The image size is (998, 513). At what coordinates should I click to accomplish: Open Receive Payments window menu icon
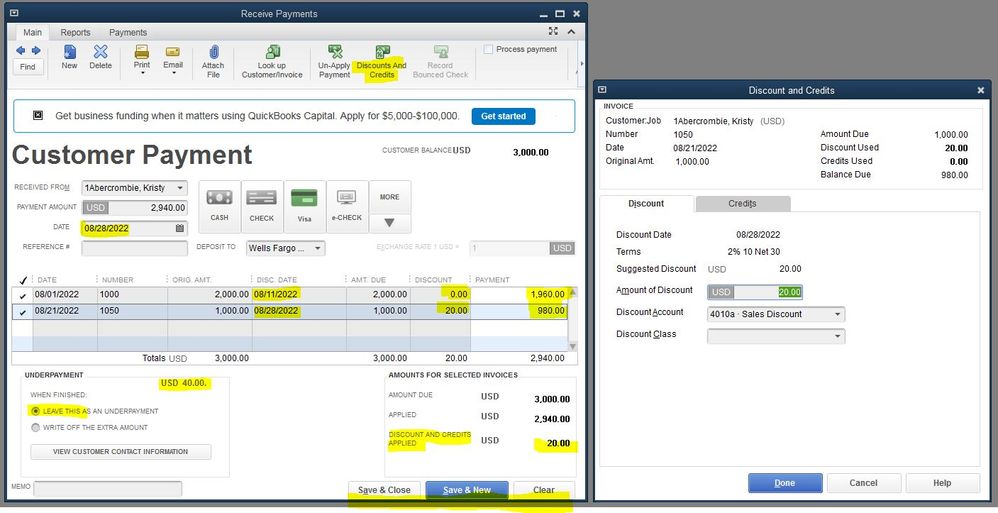[x=14, y=13]
